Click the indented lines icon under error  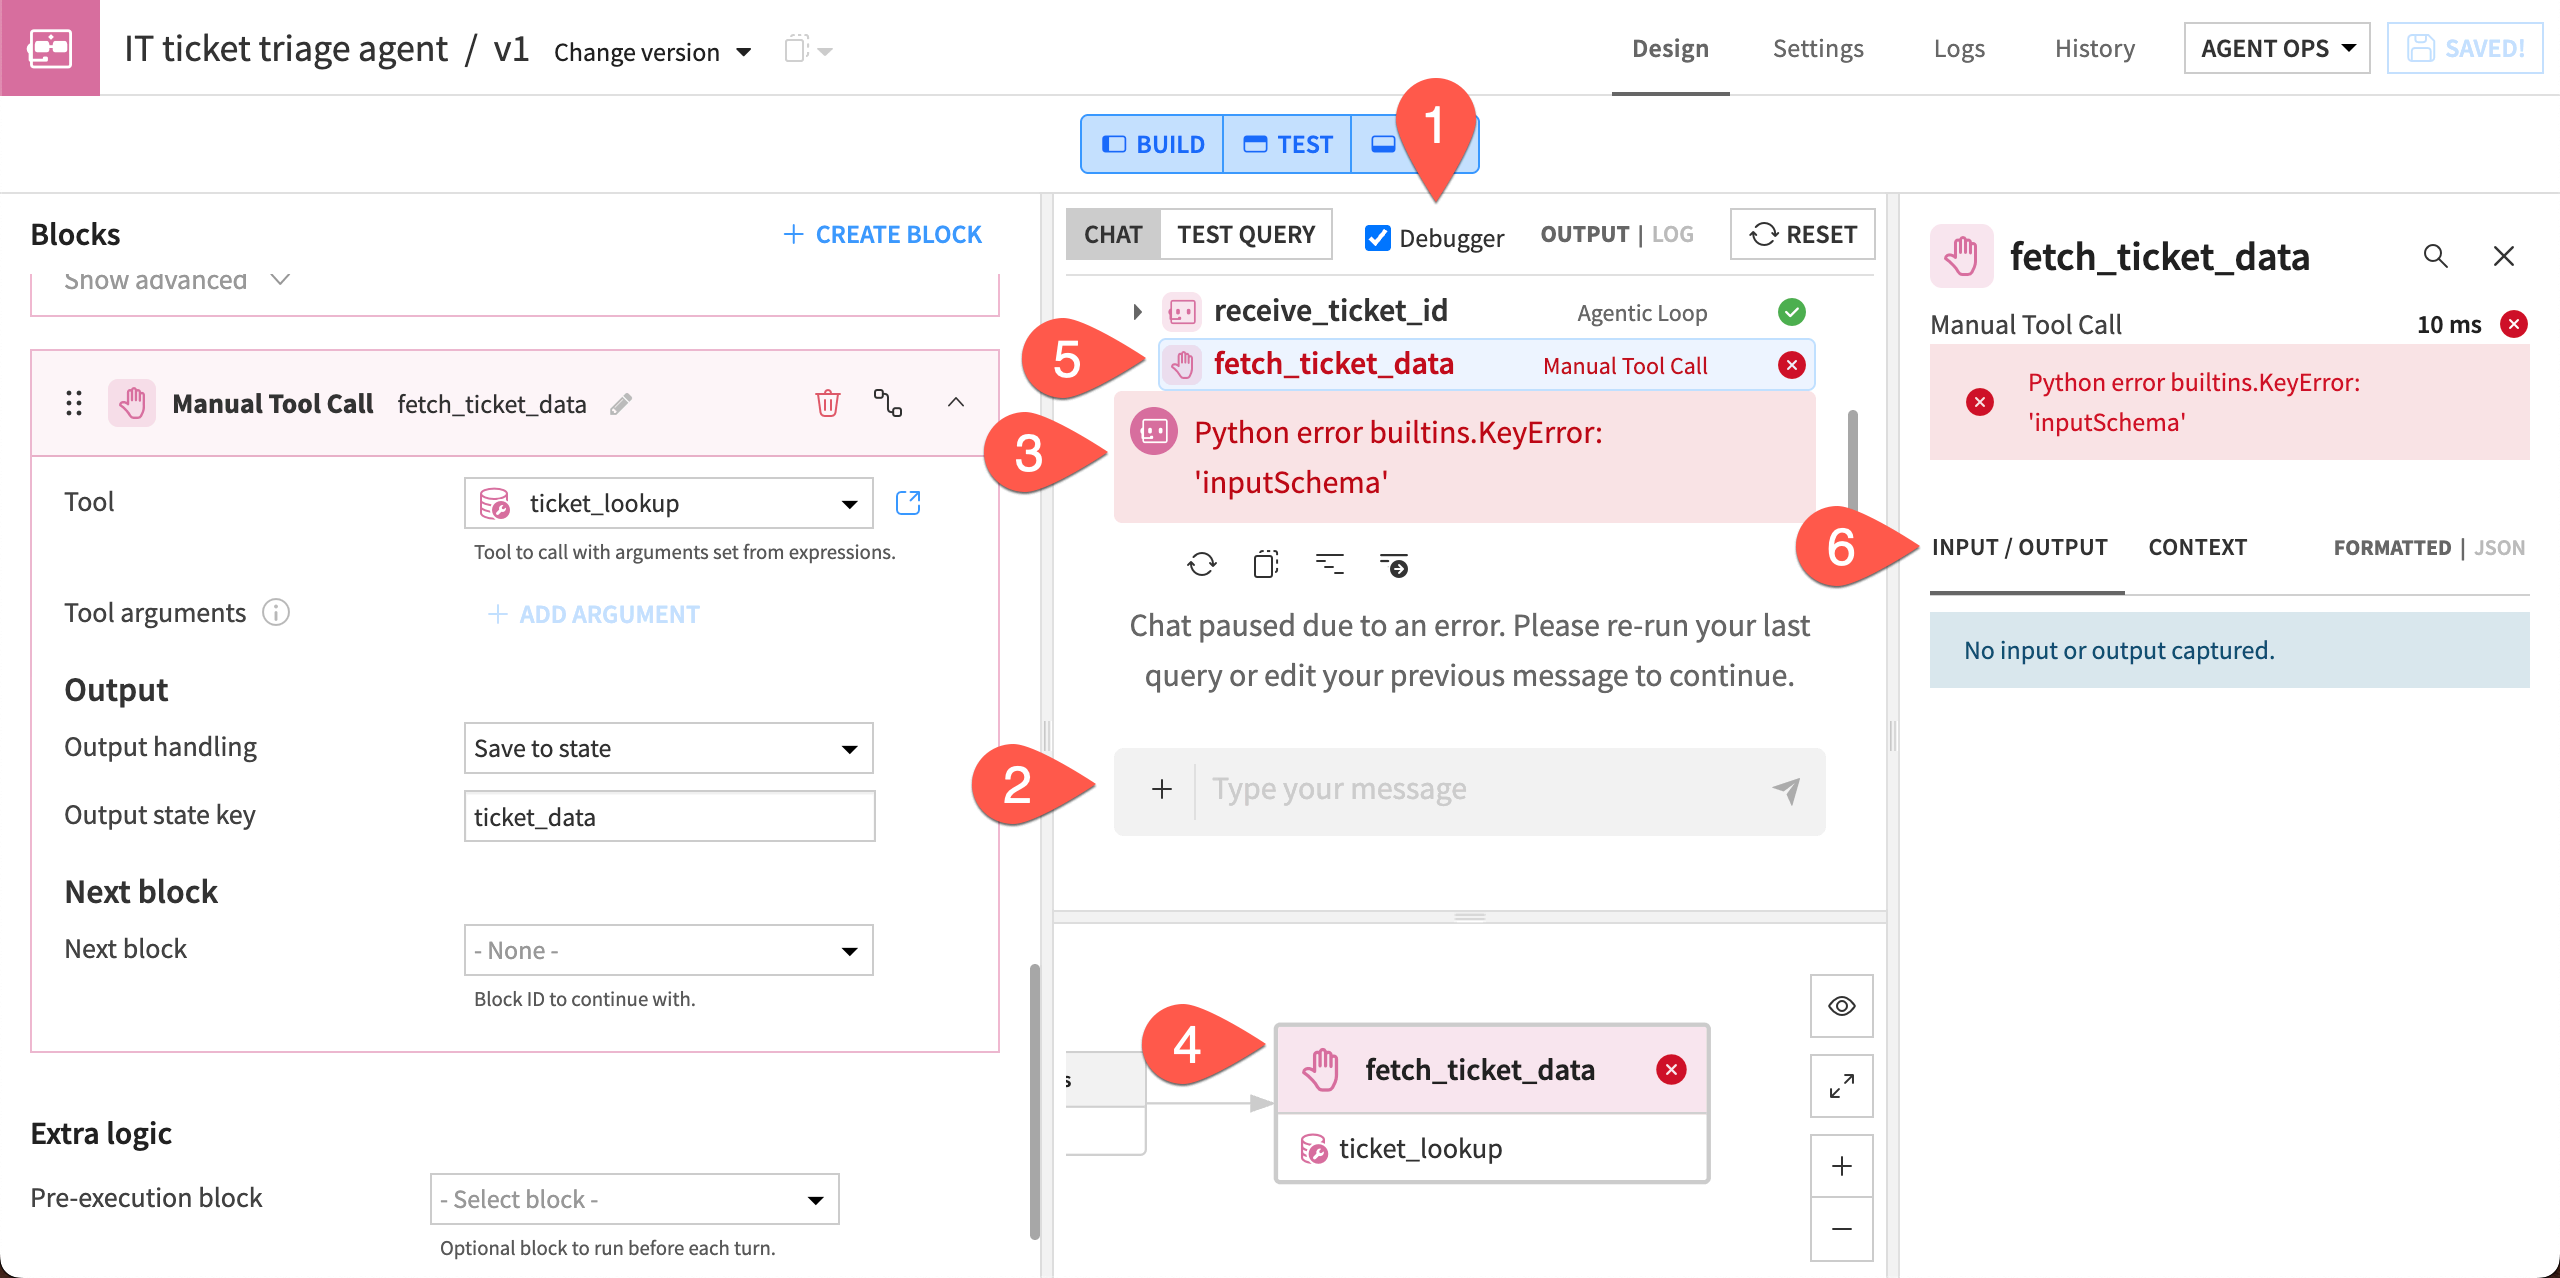pos(1330,565)
